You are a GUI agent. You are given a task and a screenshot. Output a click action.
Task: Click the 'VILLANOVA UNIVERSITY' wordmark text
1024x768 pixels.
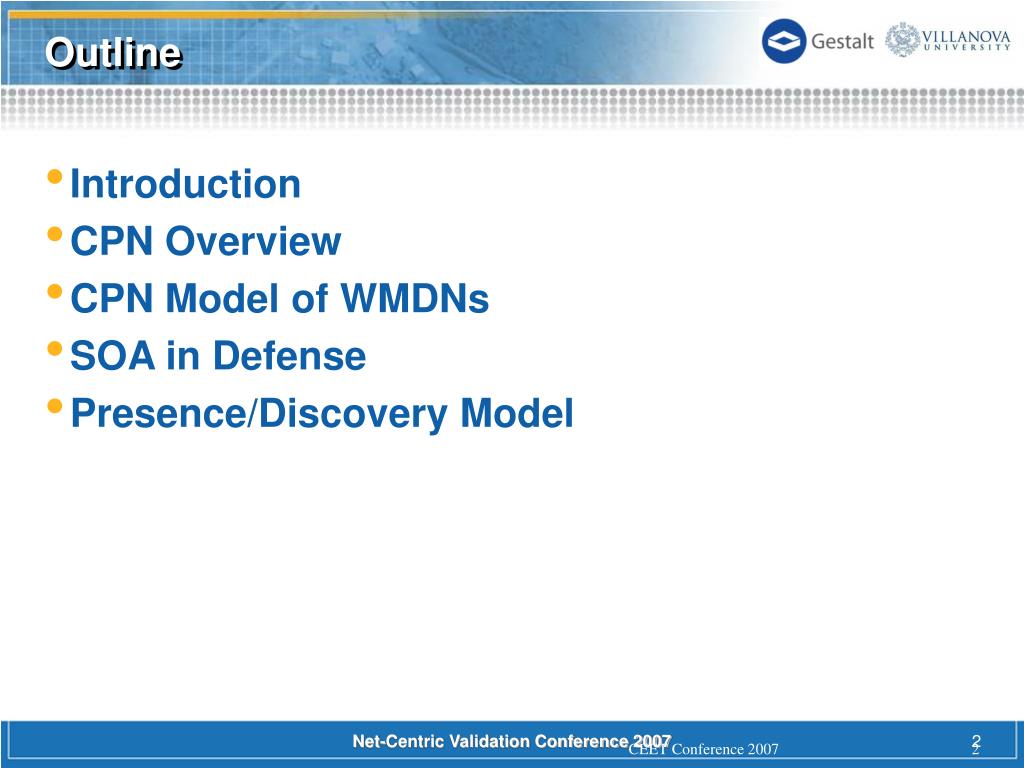pos(967,40)
